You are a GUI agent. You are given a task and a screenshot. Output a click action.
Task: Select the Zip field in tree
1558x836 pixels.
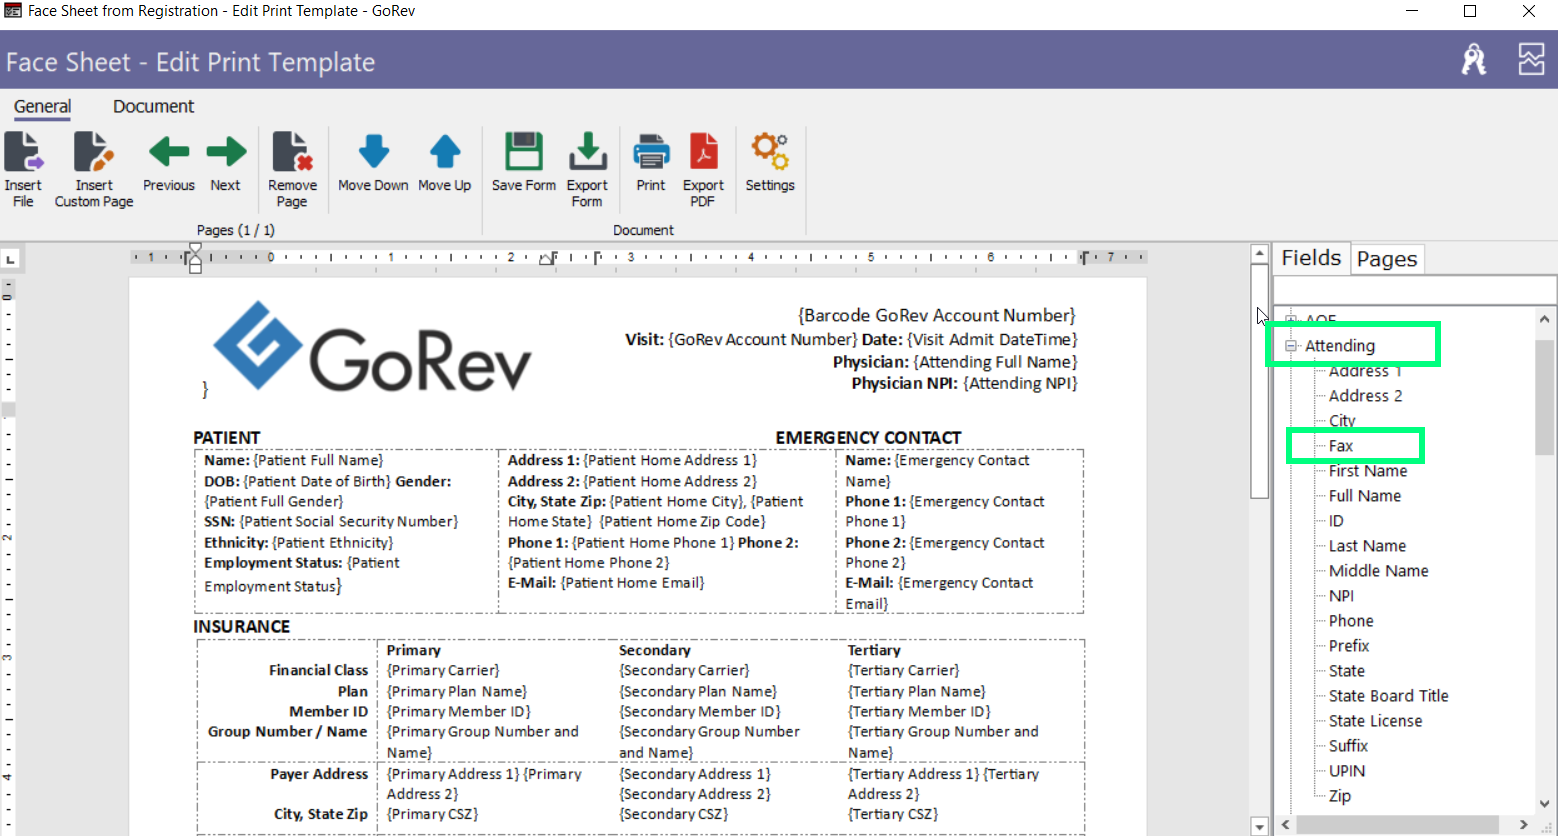tap(1339, 796)
